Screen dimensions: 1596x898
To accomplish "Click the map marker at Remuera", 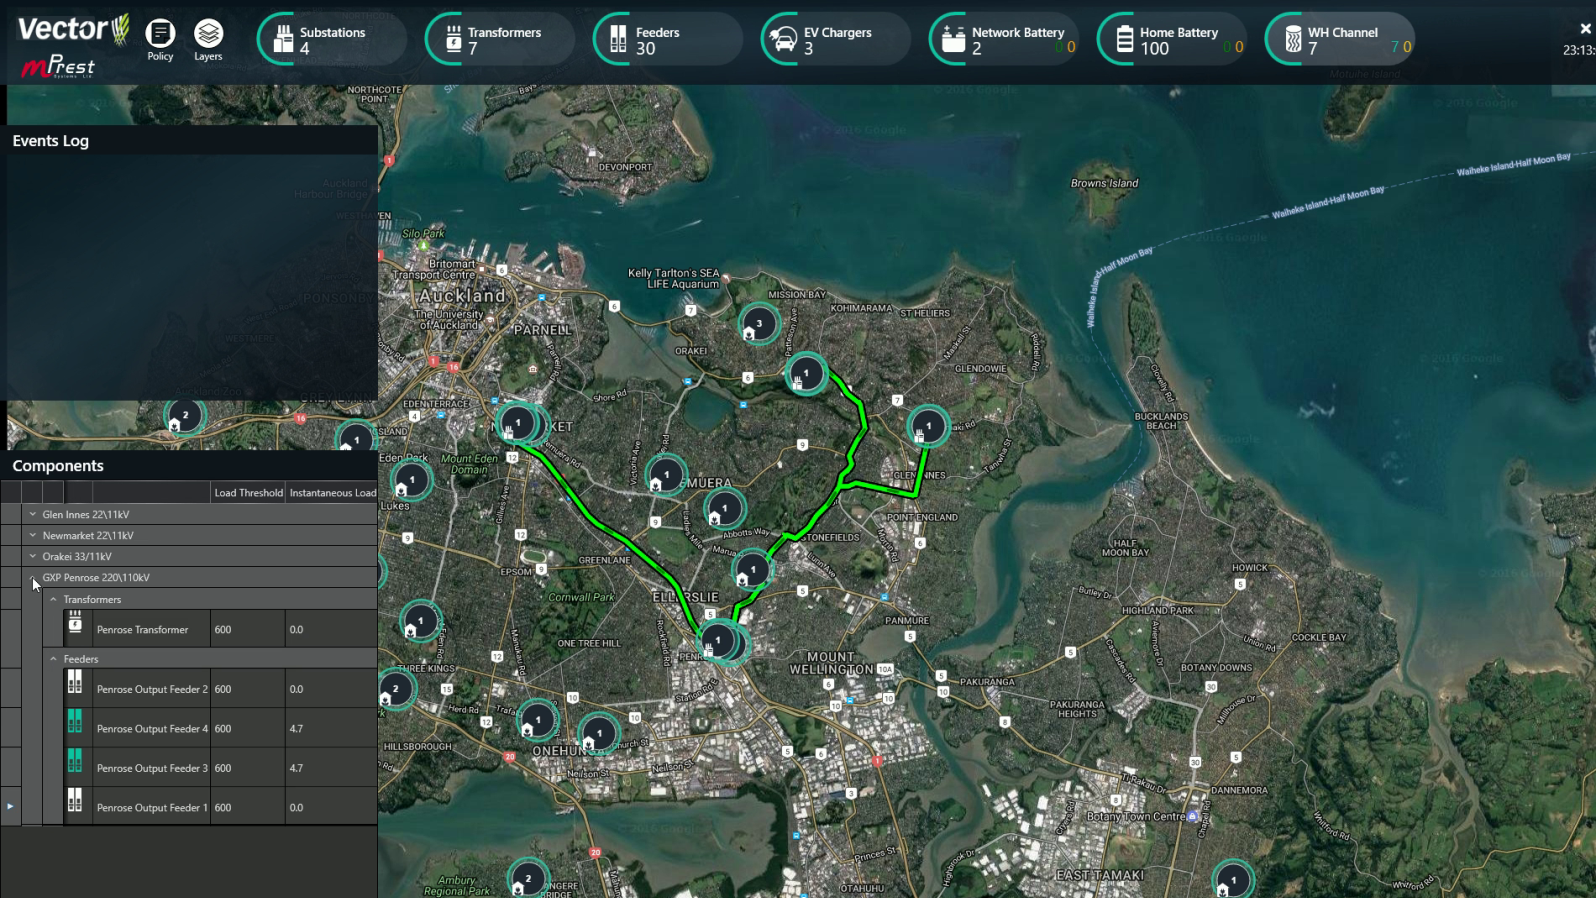I will [666, 475].
